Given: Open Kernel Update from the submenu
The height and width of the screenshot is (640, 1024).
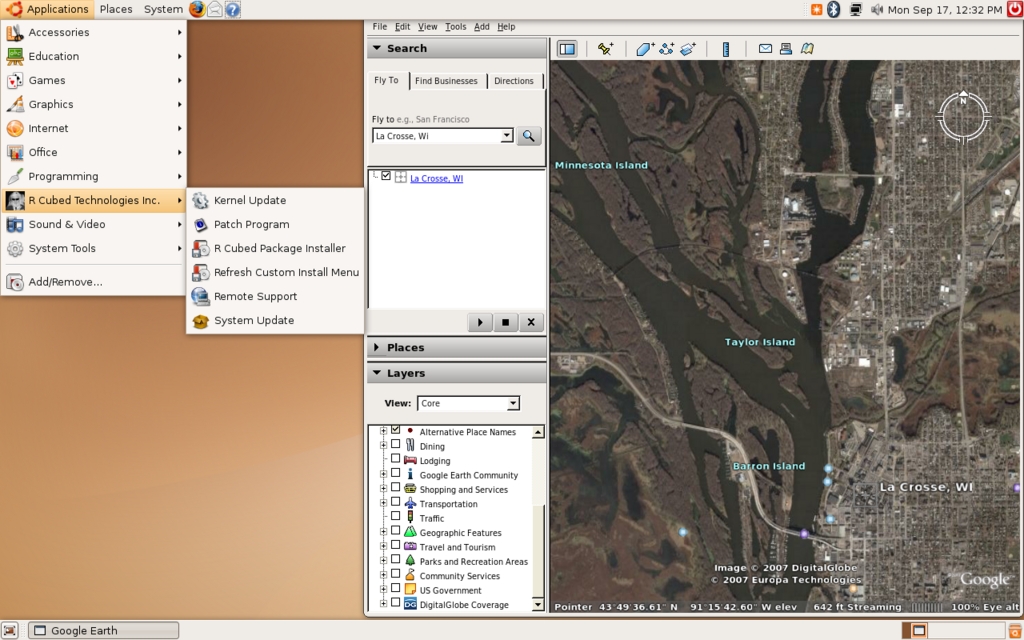Looking at the screenshot, I should (249, 200).
